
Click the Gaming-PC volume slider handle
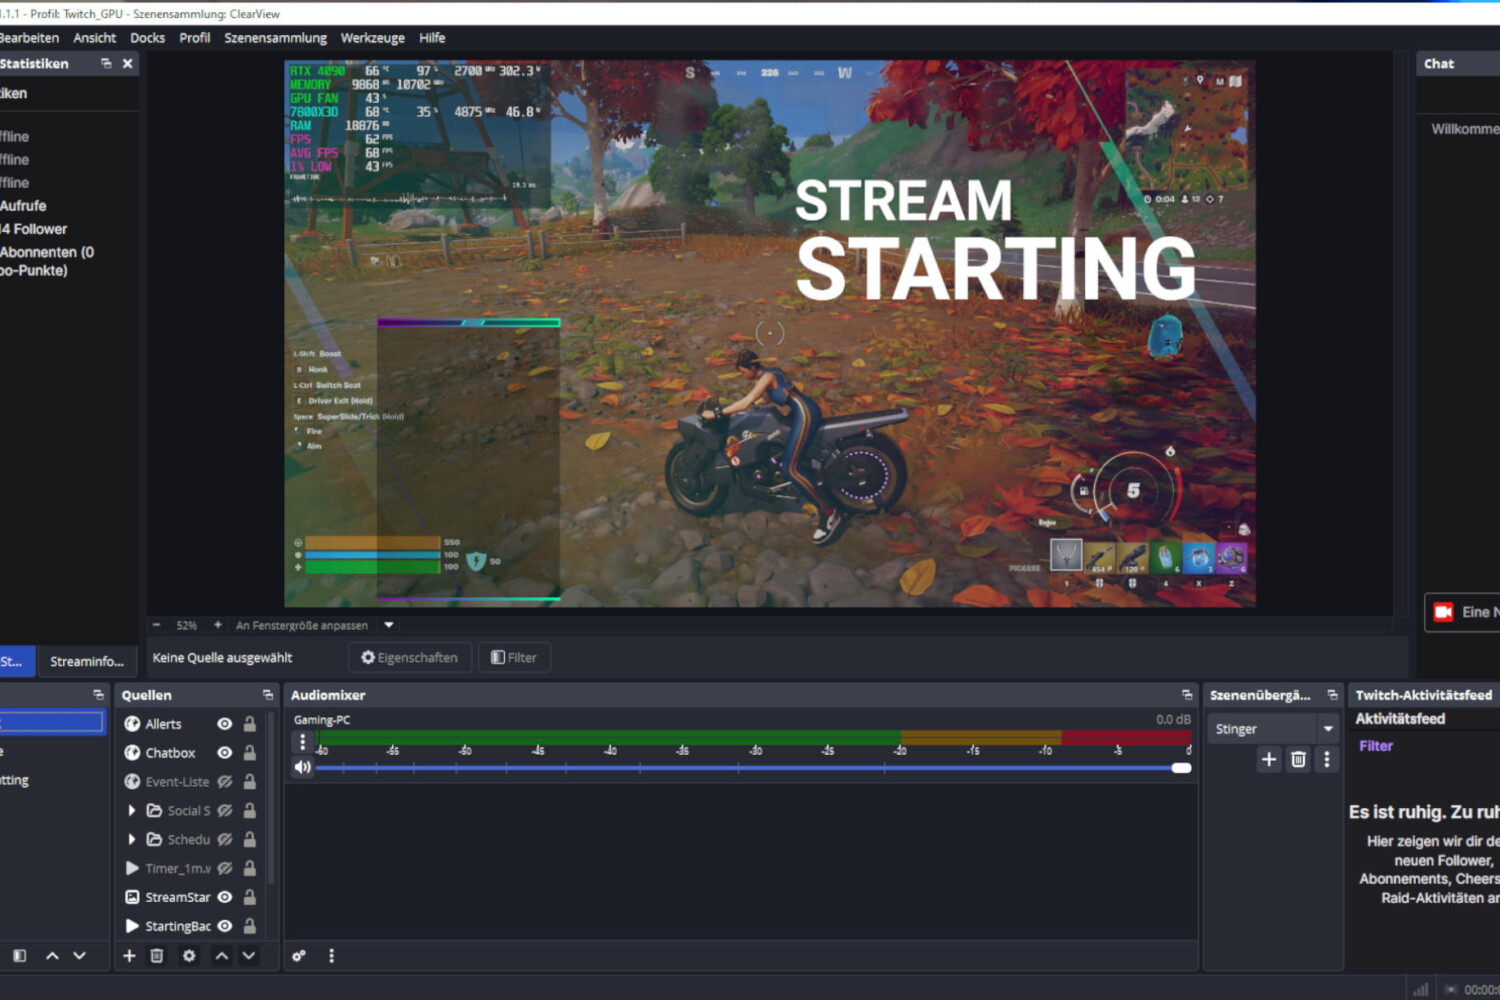click(1181, 768)
